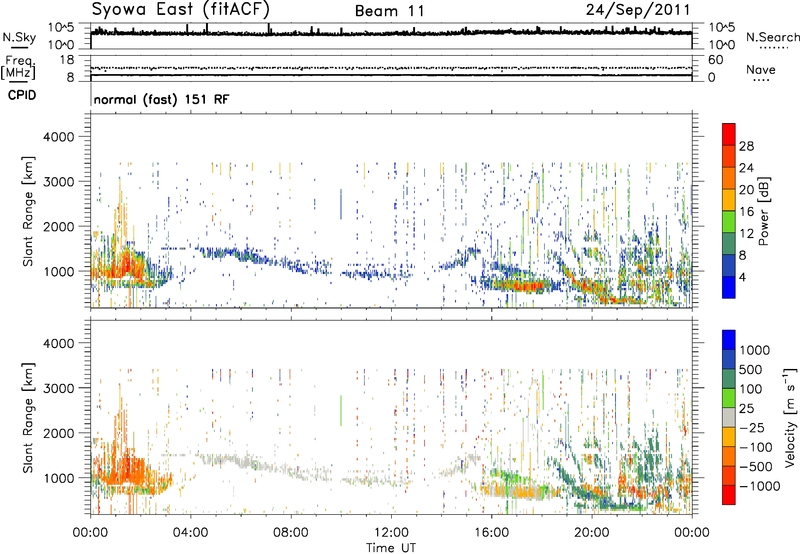Click 'Slant Range [km]' label of power panel

pyautogui.click(x=28, y=211)
